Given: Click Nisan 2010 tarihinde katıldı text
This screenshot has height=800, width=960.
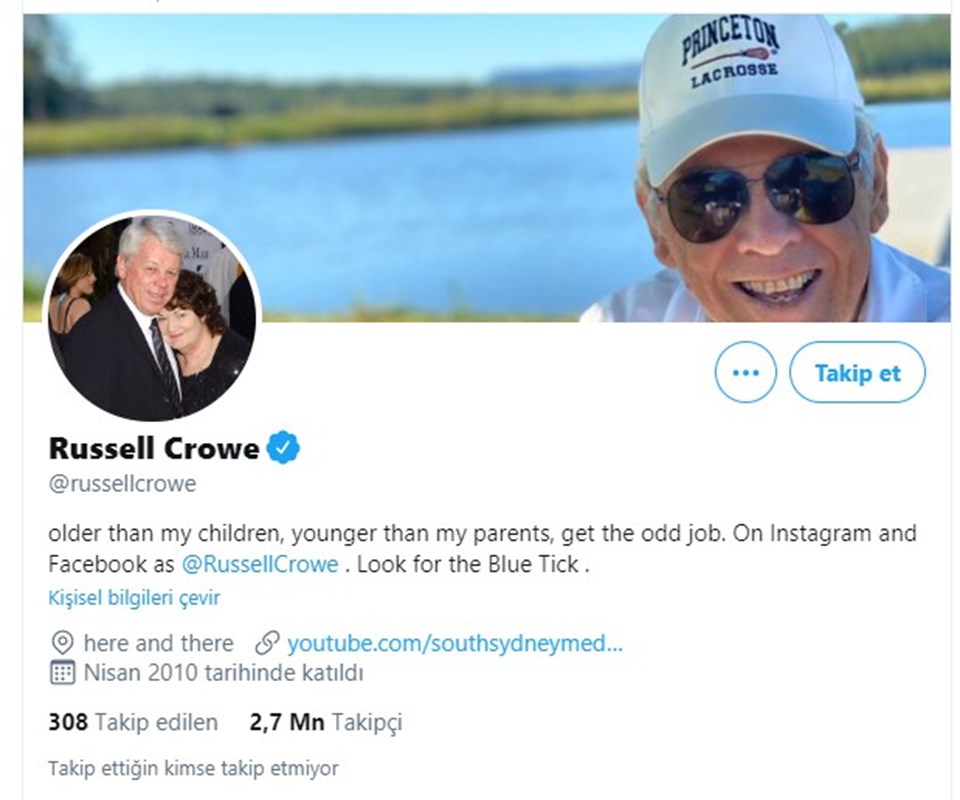Looking at the screenshot, I should (x=223, y=673).
